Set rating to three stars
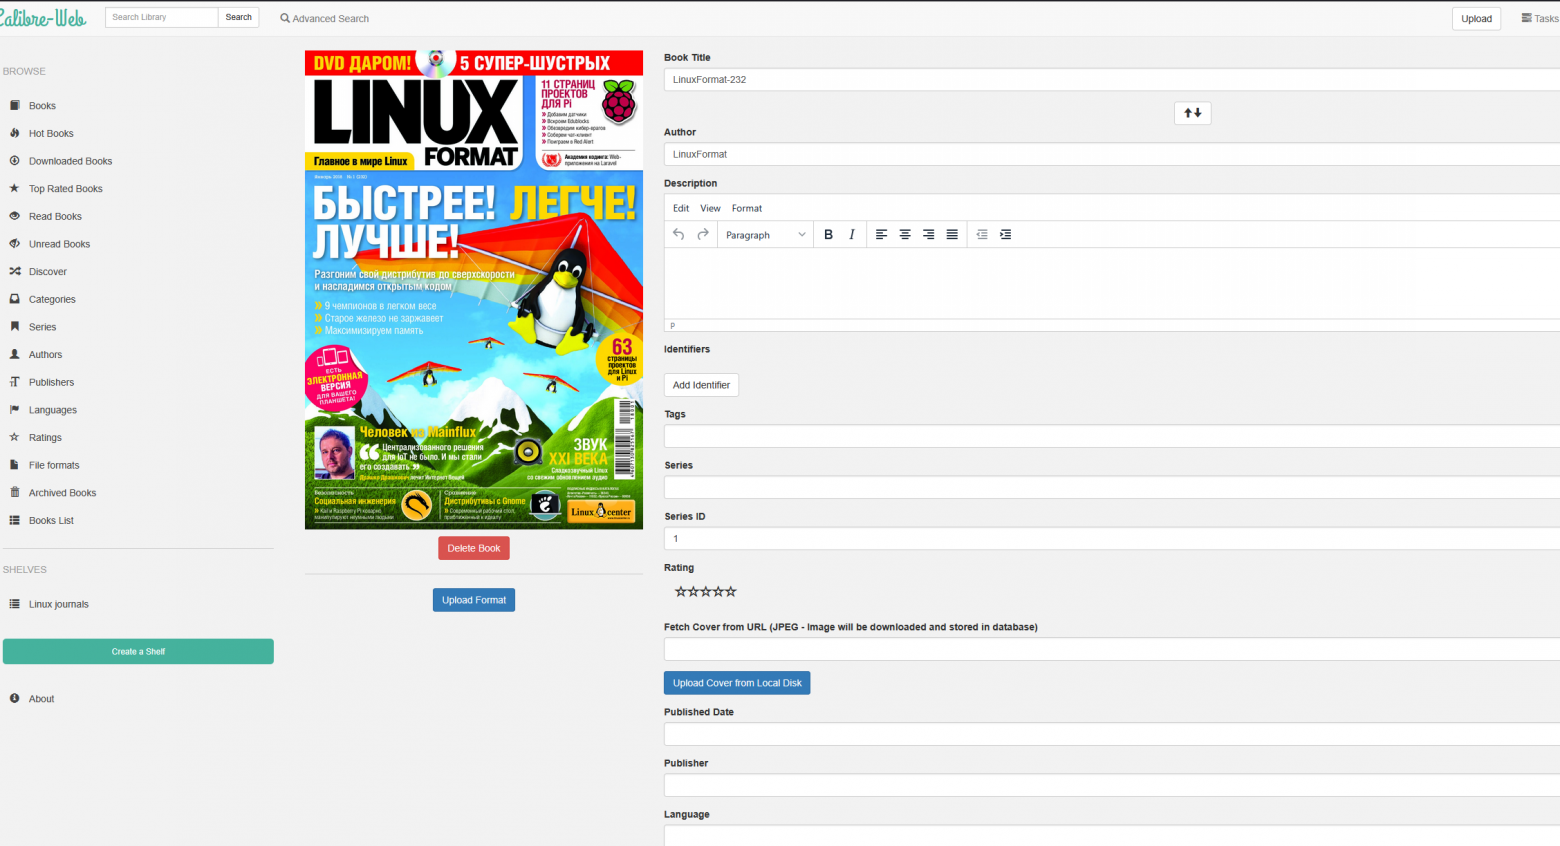The image size is (1560, 846). 706,592
